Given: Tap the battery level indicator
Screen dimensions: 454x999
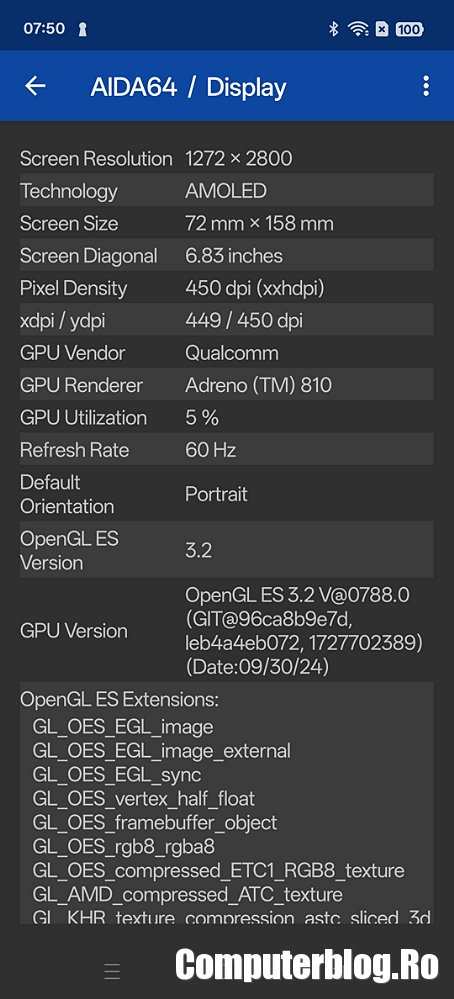Looking at the screenshot, I should coord(409,29).
